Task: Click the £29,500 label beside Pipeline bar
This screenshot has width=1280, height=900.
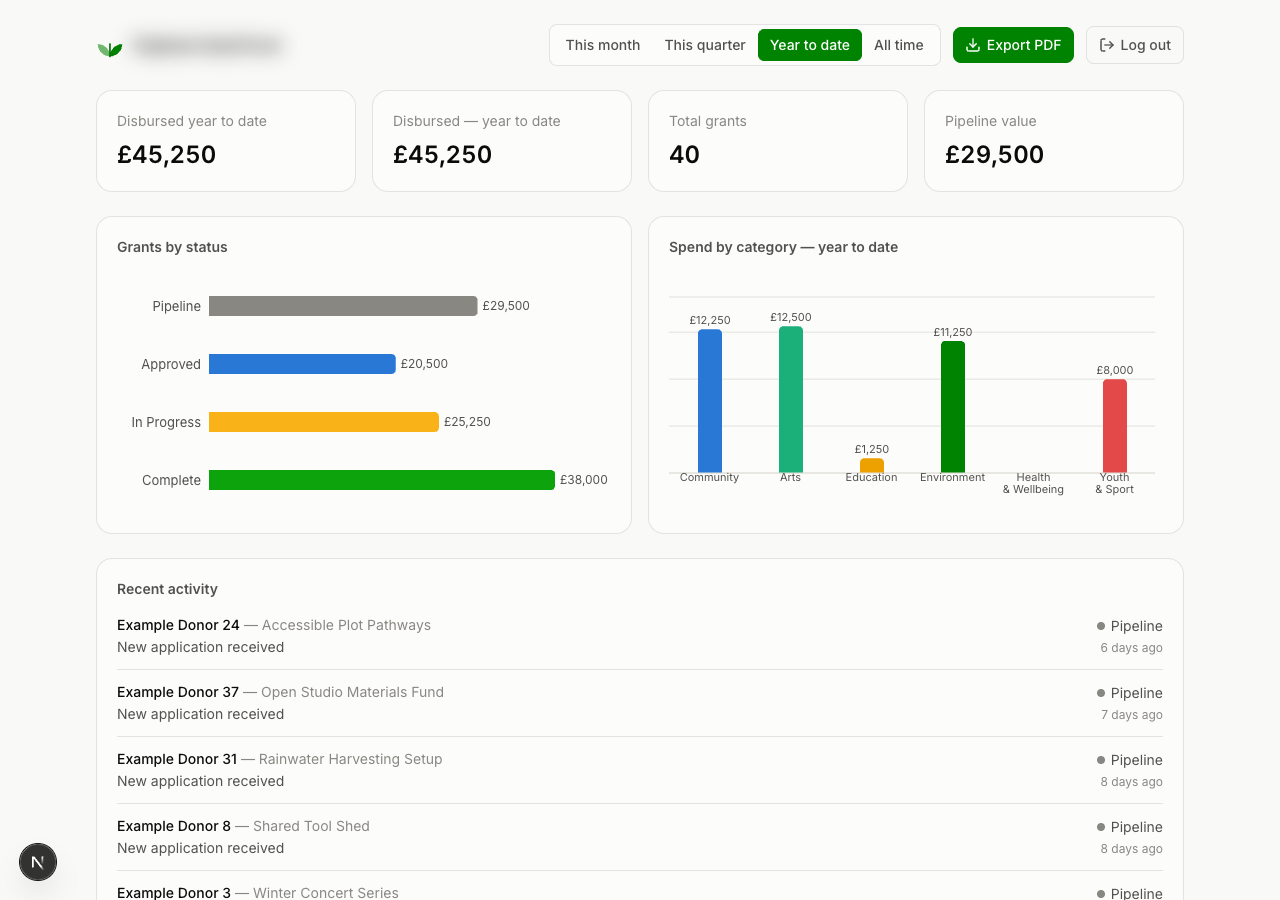Action: click(506, 306)
